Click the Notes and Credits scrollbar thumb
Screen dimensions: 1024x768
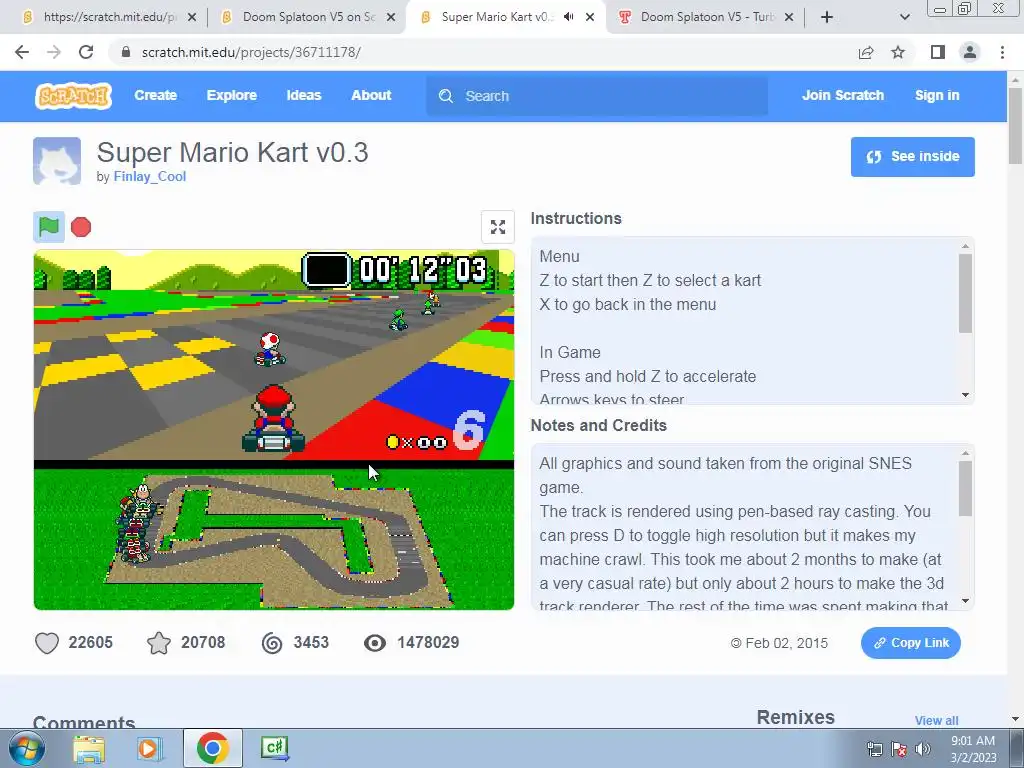965,488
